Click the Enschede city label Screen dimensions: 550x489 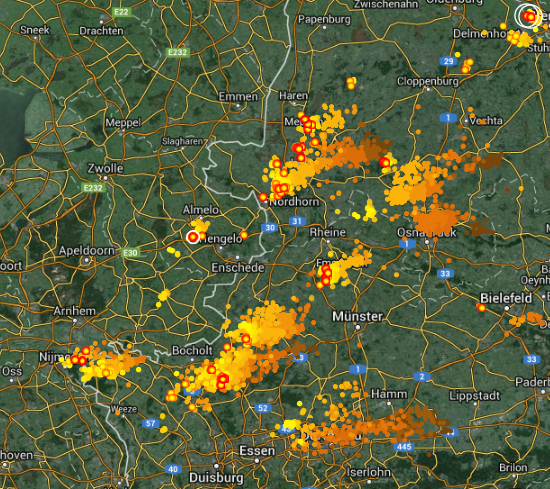[x=238, y=268]
